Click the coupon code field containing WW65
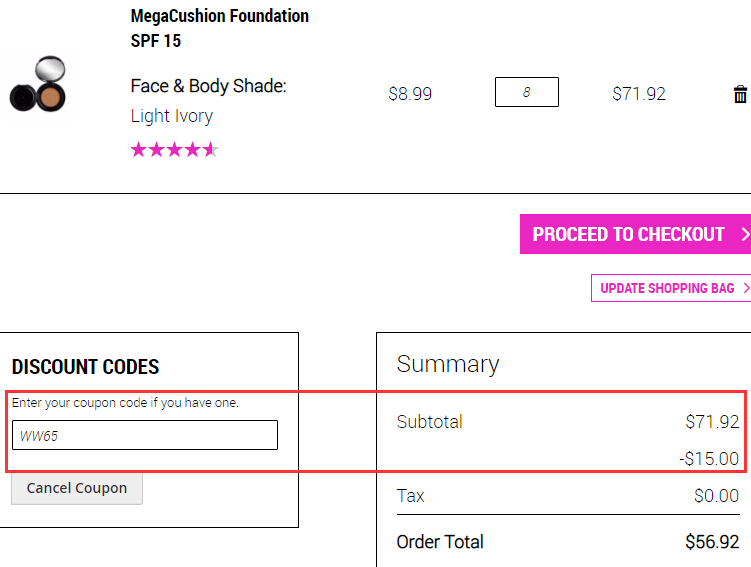The height and width of the screenshot is (567, 751). pyautogui.click(x=145, y=435)
